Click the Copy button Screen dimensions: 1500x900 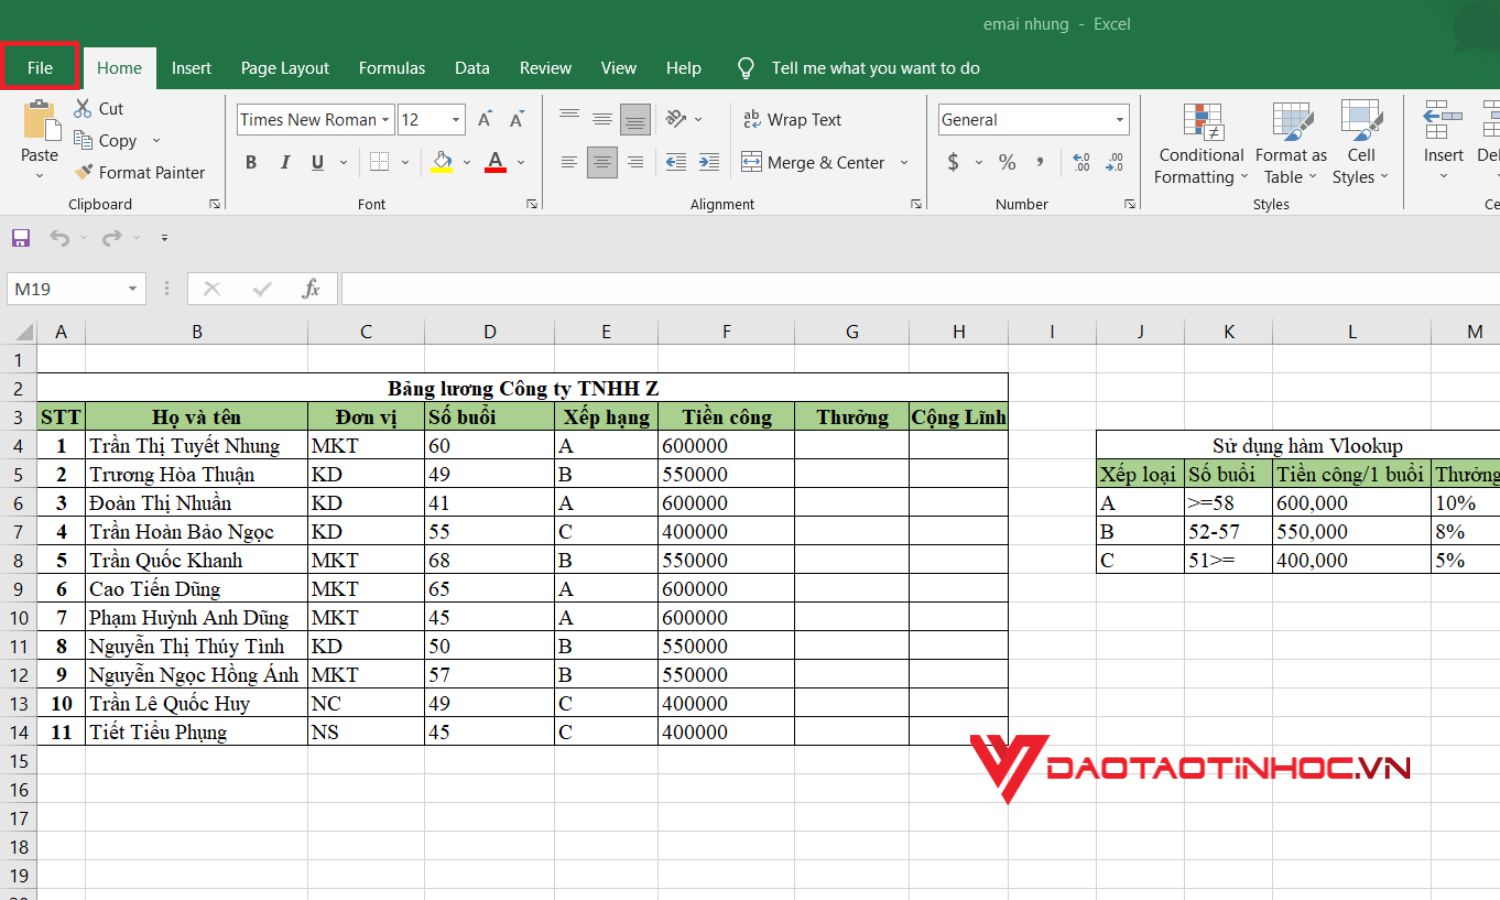(107, 141)
